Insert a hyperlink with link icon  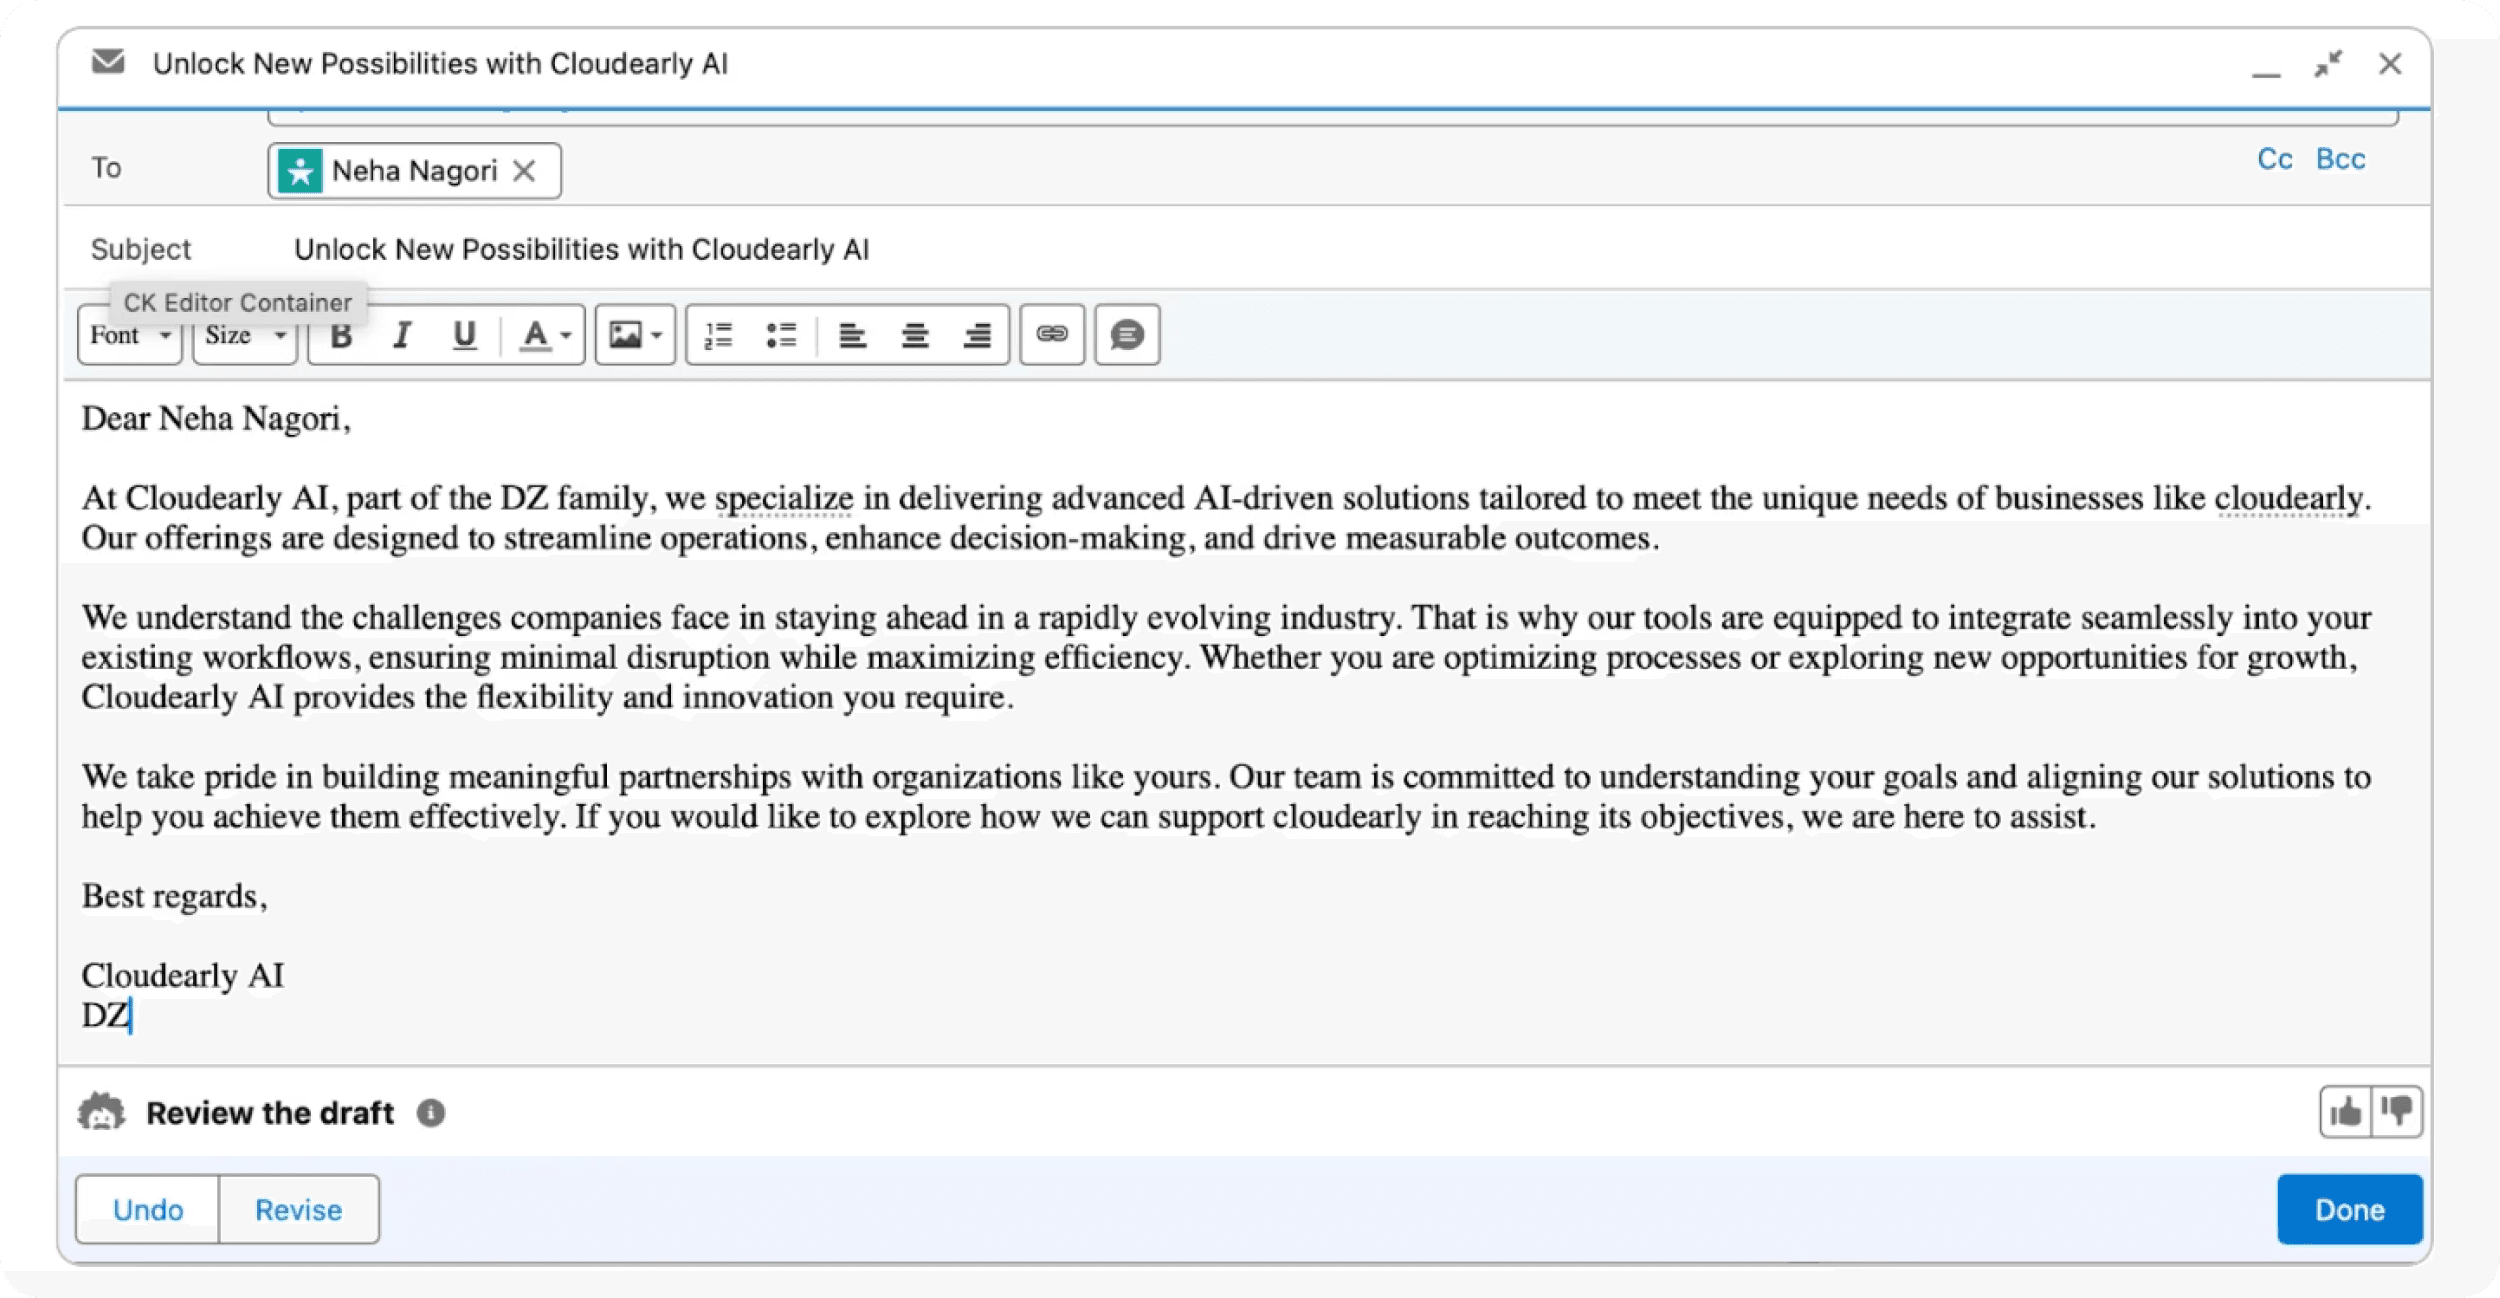click(x=1052, y=334)
